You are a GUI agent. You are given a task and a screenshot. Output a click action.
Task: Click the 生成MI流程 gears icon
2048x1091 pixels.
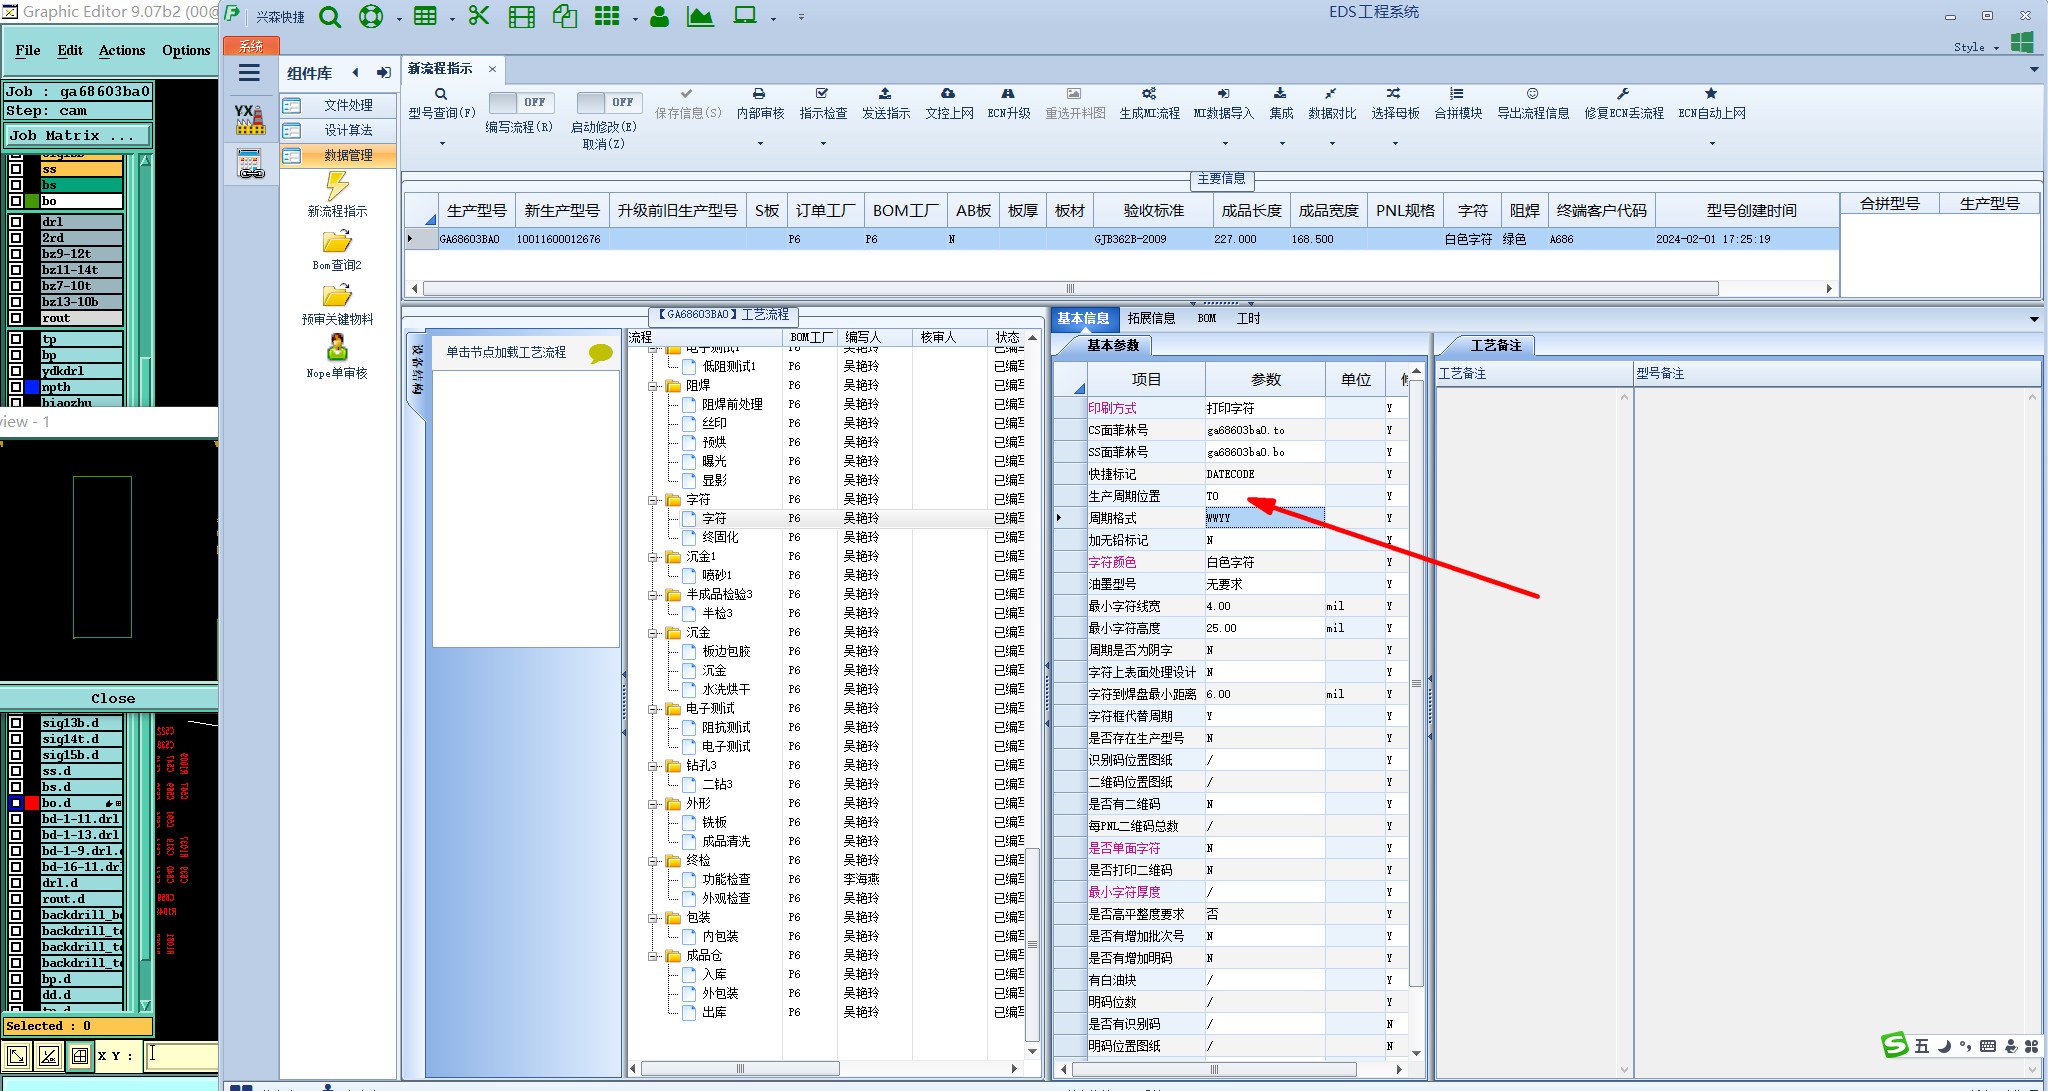click(1149, 94)
